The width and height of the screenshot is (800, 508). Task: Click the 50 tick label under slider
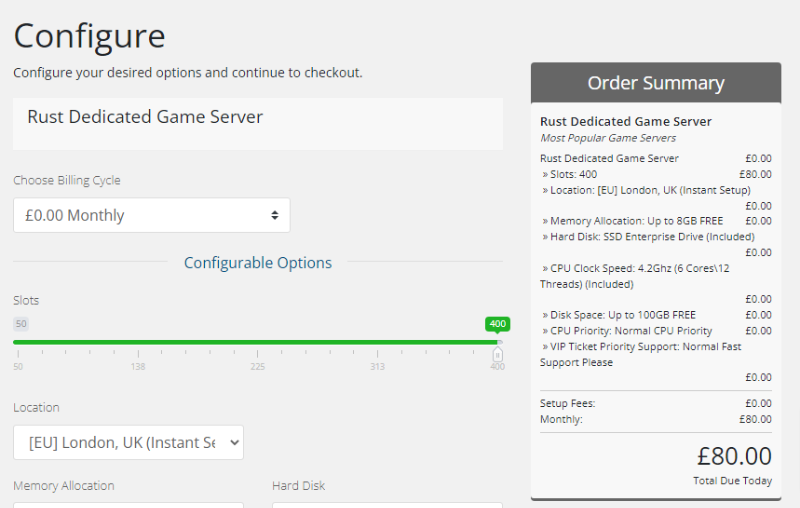coord(18,367)
